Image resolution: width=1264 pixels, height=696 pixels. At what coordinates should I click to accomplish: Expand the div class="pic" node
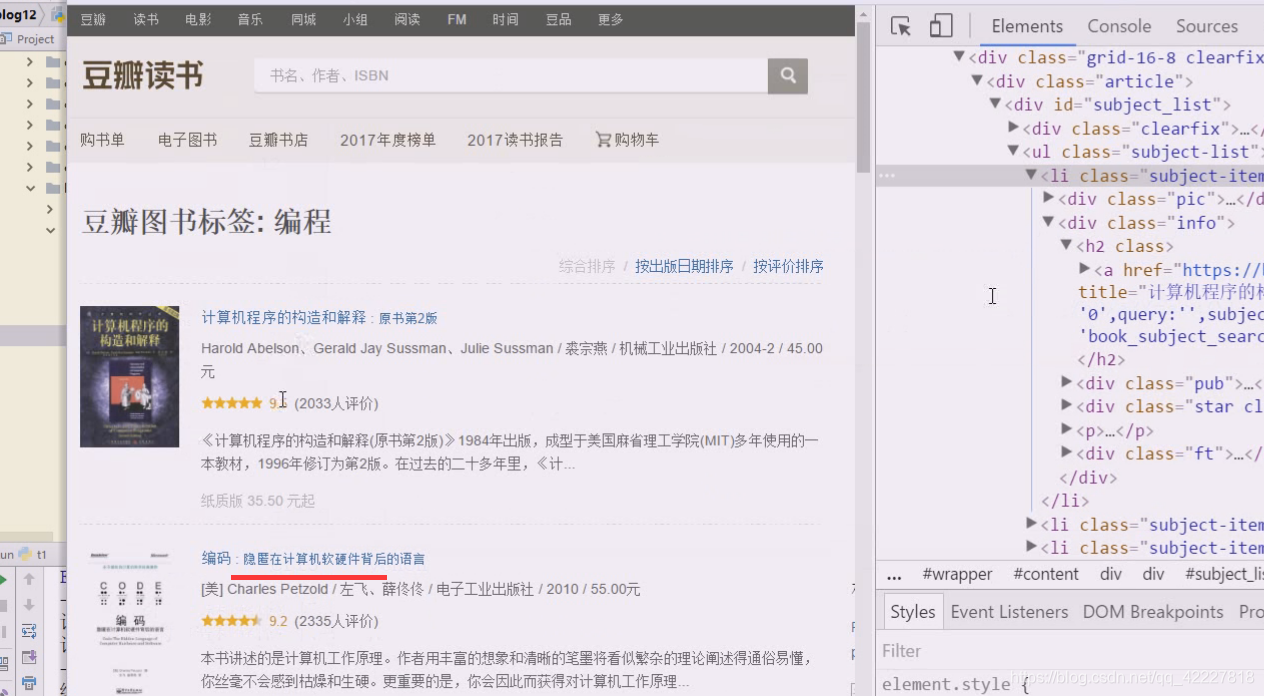[x=1049, y=199]
